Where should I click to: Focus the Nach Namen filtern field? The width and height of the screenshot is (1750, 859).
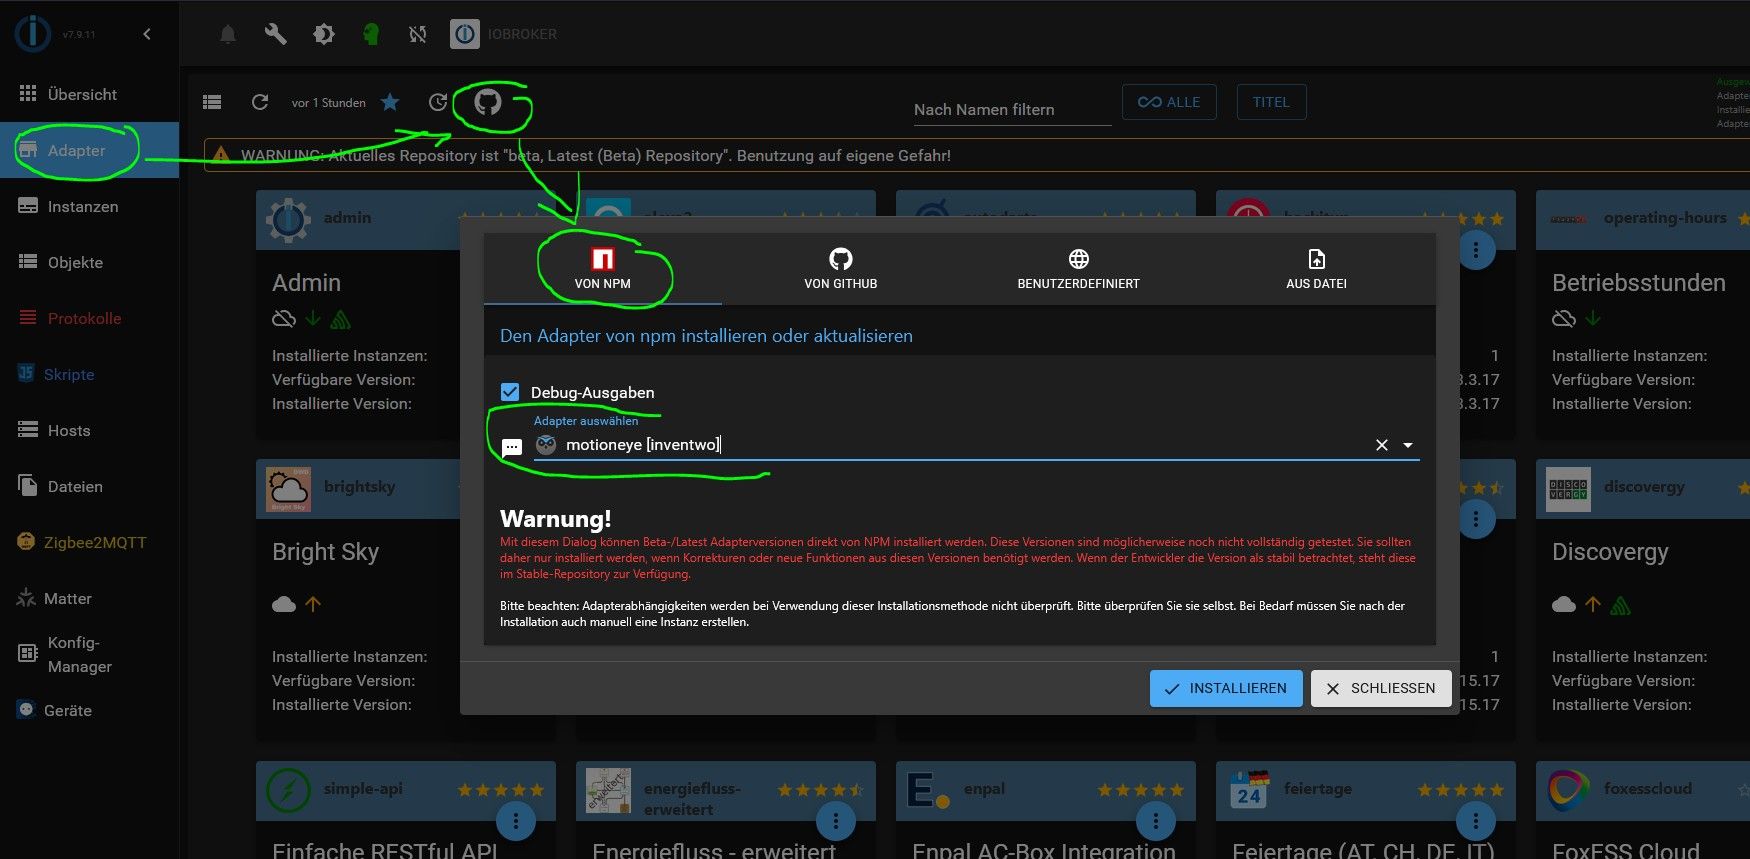point(1012,109)
